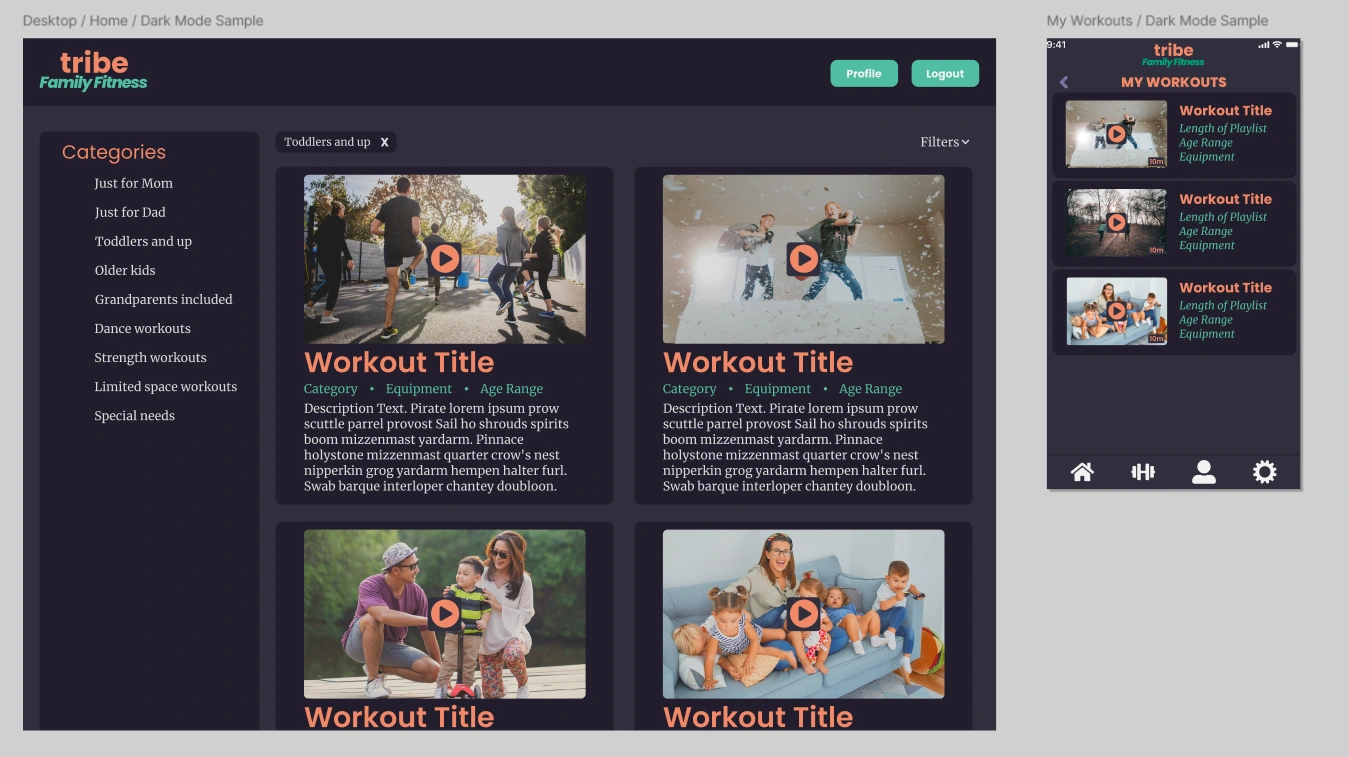The image size is (1349, 757).
Task: Open Workout Title under the outdoor group workout image
Action: point(399,362)
